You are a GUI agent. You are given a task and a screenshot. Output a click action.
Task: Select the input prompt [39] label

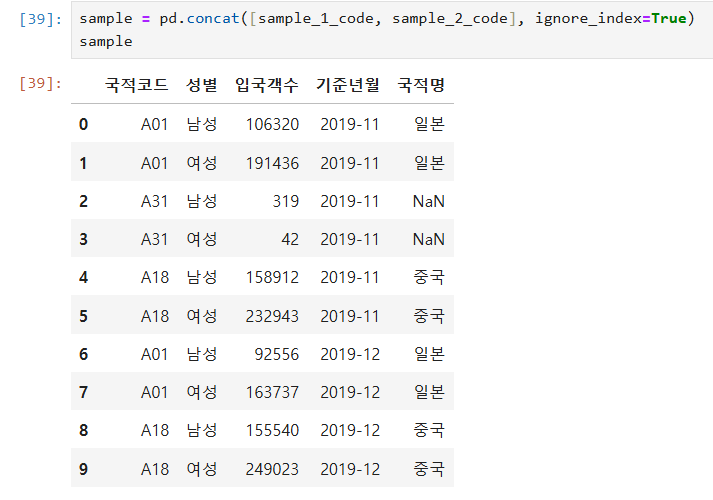click(40, 19)
